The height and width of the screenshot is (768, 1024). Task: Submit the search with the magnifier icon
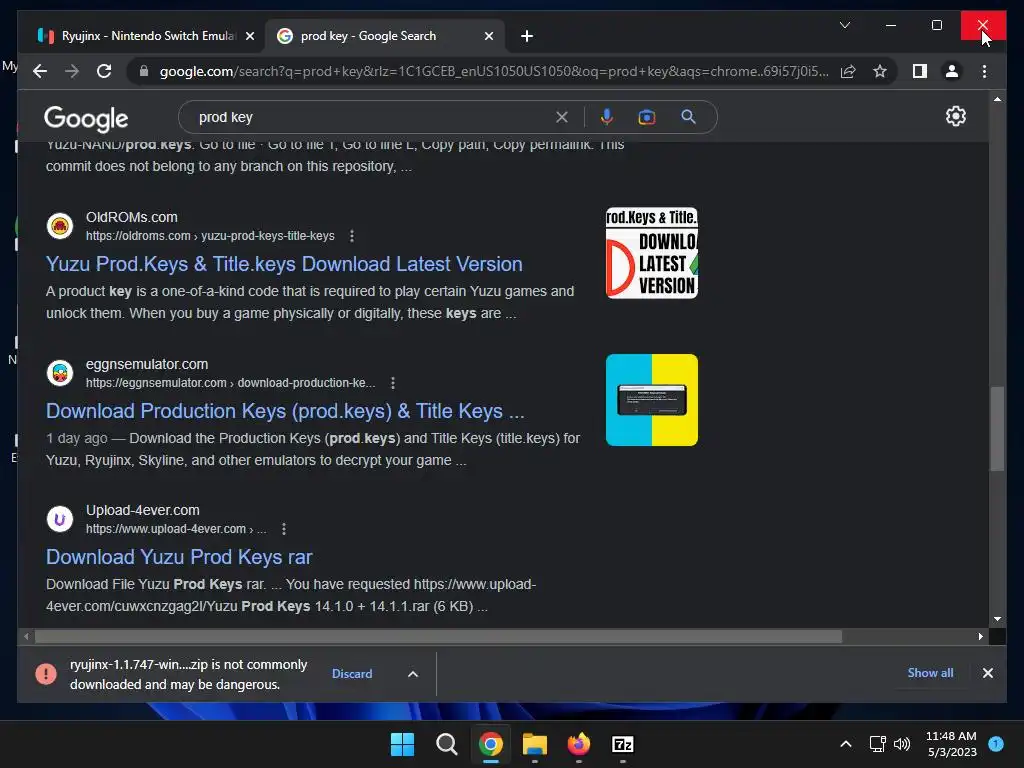coord(688,117)
